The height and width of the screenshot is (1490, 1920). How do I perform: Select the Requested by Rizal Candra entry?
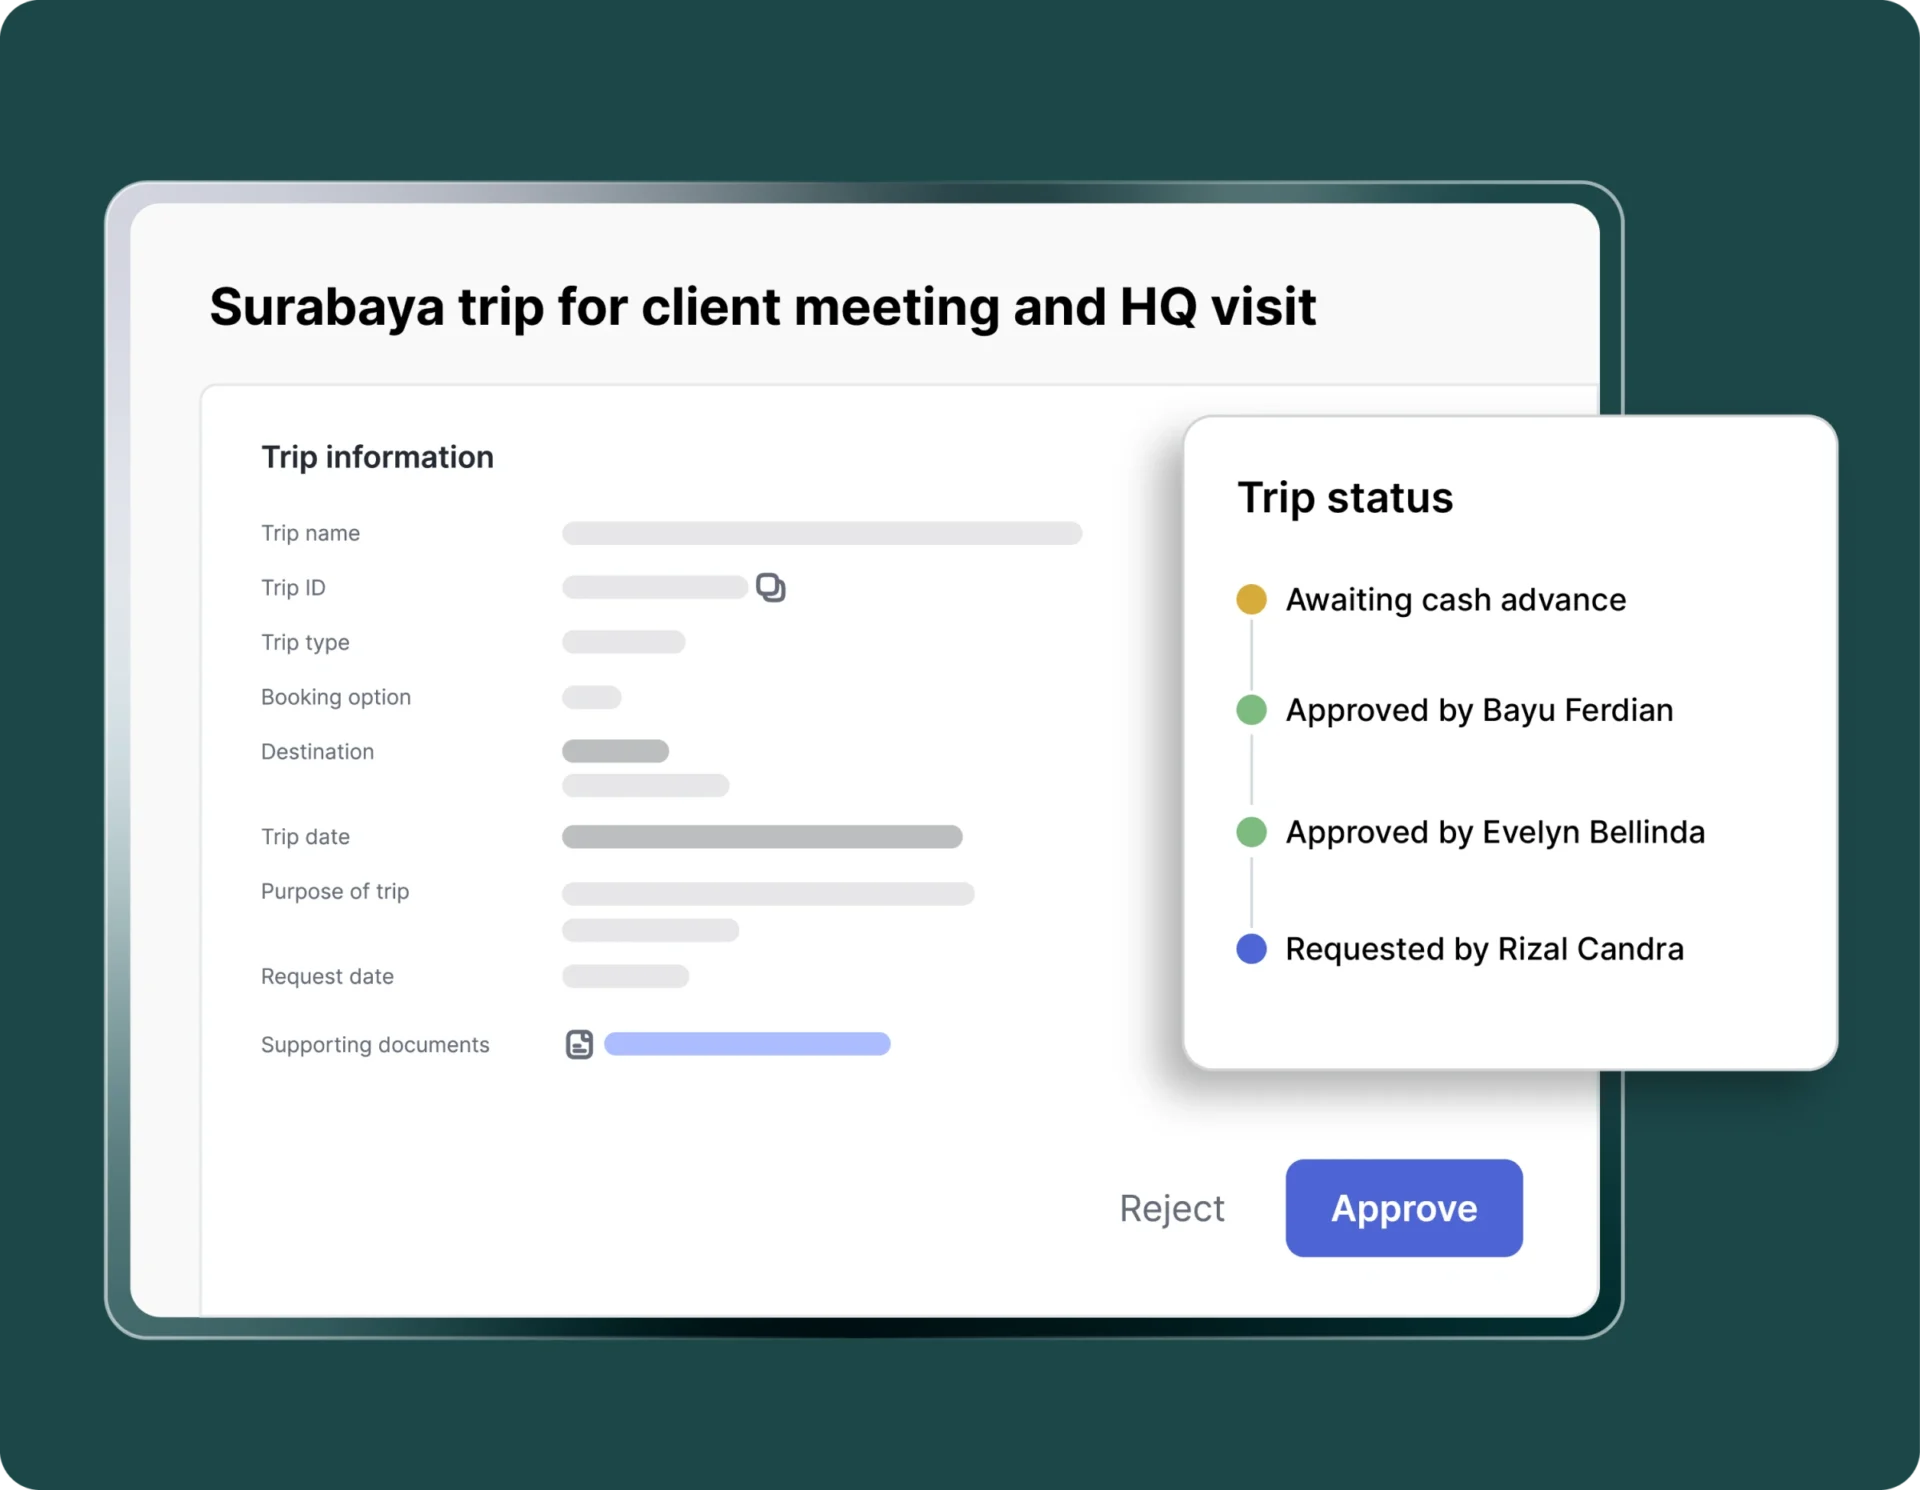point(1484,948)
